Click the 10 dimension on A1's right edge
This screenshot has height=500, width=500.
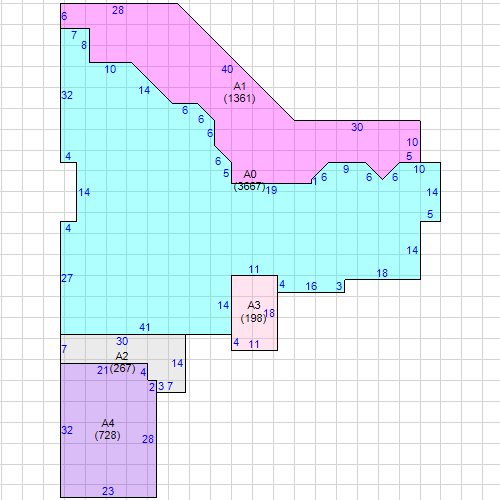pyautogui.click(x=412, y=142)
